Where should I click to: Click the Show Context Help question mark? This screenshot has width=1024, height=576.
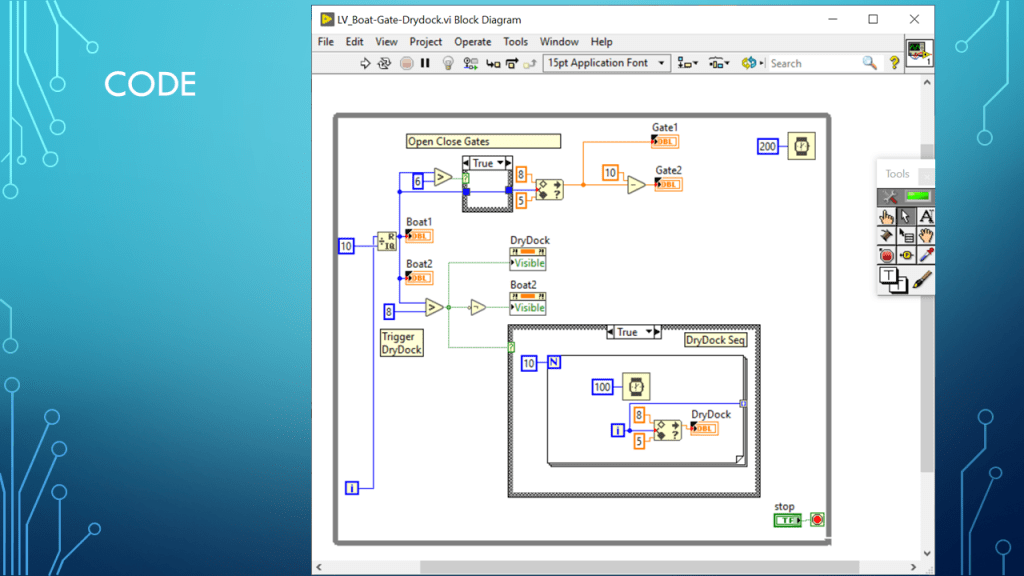894,63
